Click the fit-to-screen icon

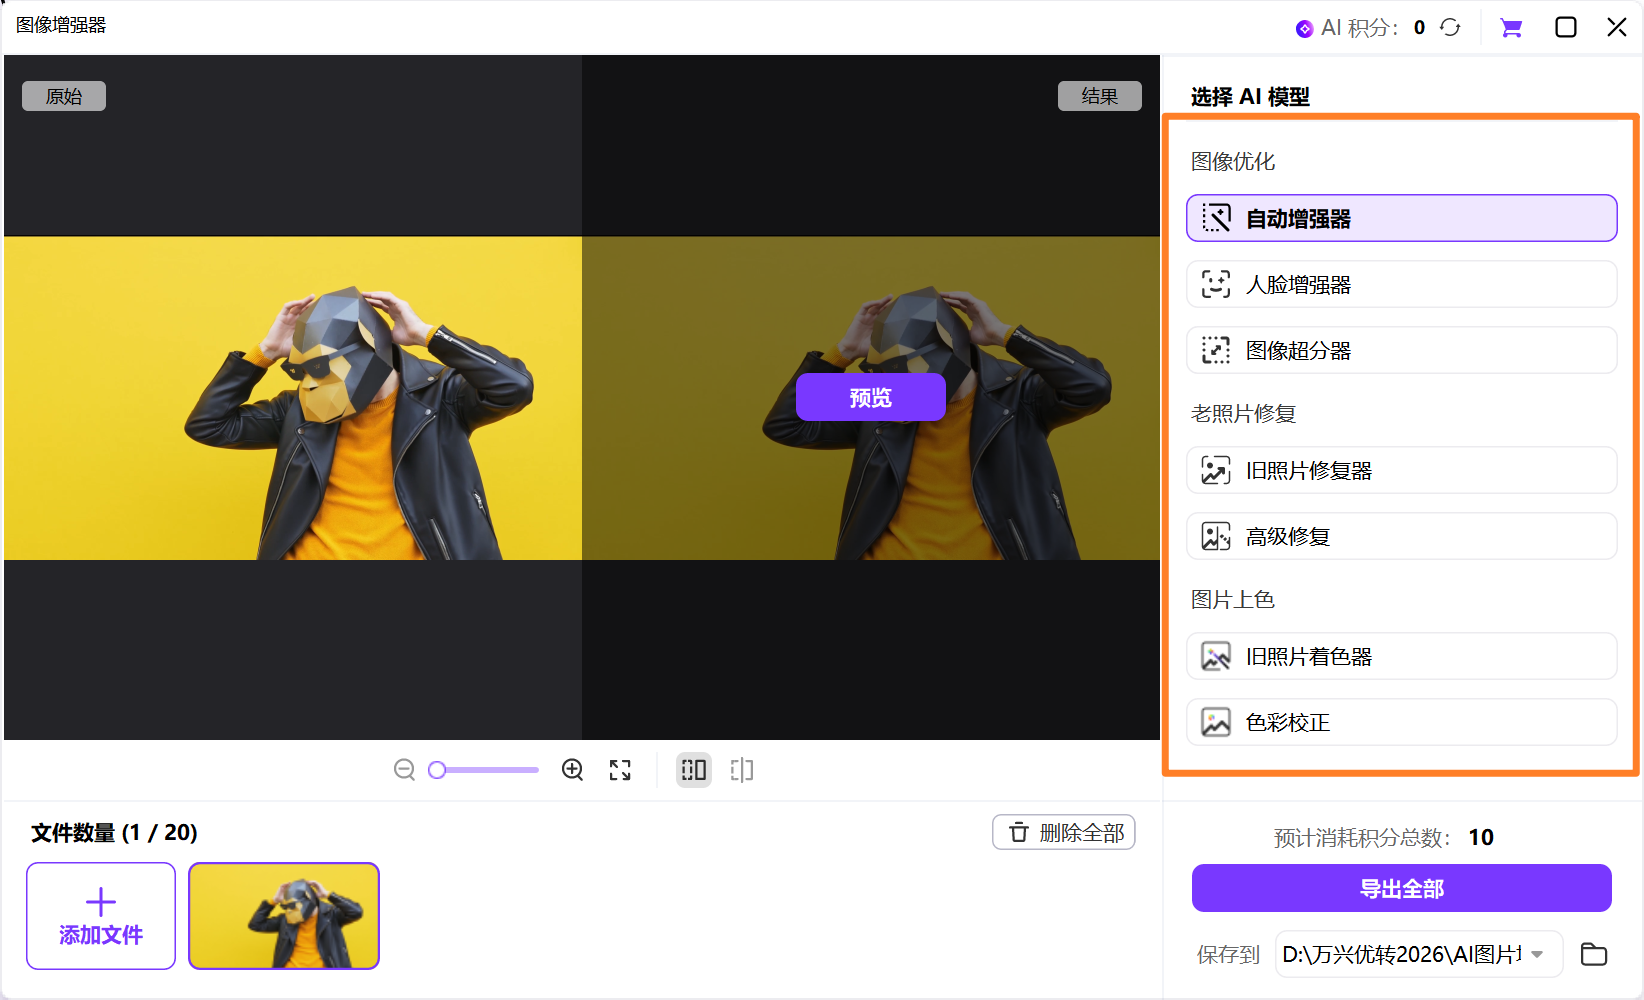[620, 770]
